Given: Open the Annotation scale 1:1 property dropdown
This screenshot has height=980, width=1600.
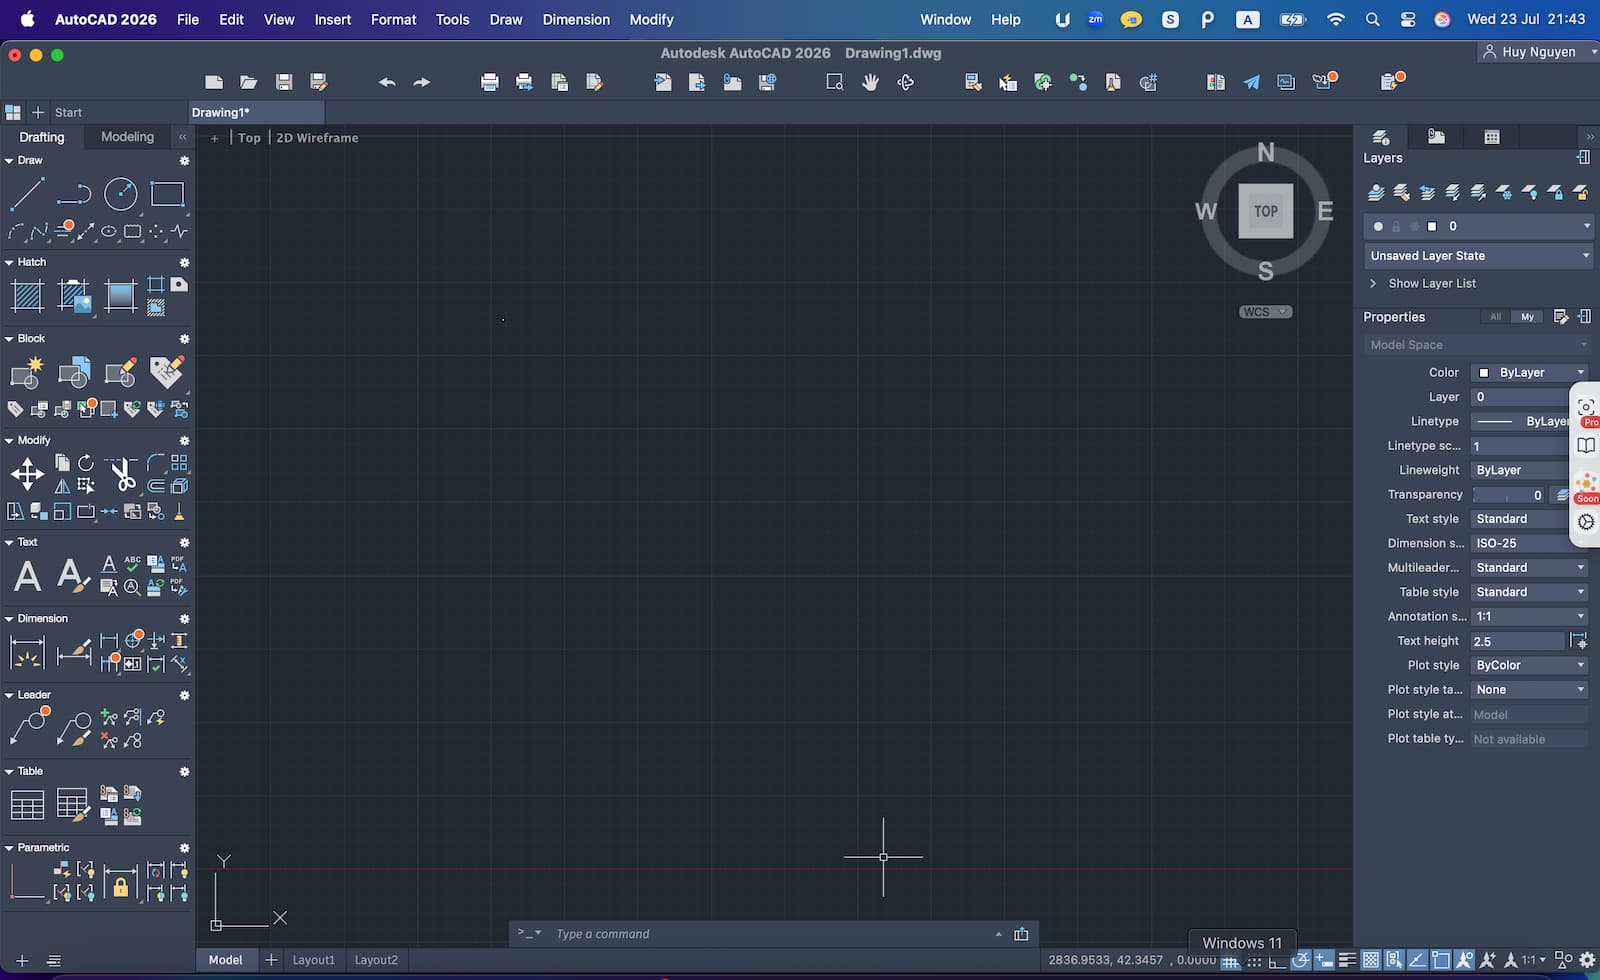Looking at the screenshot, I should 1530,616.
